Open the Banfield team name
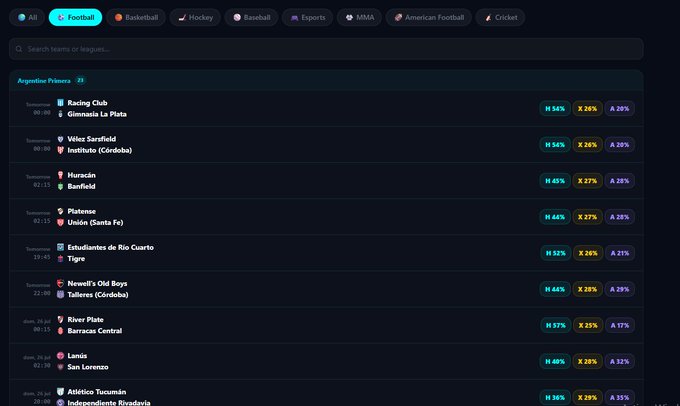Viewport: 680px width, 406px height. tap(81, 186)
